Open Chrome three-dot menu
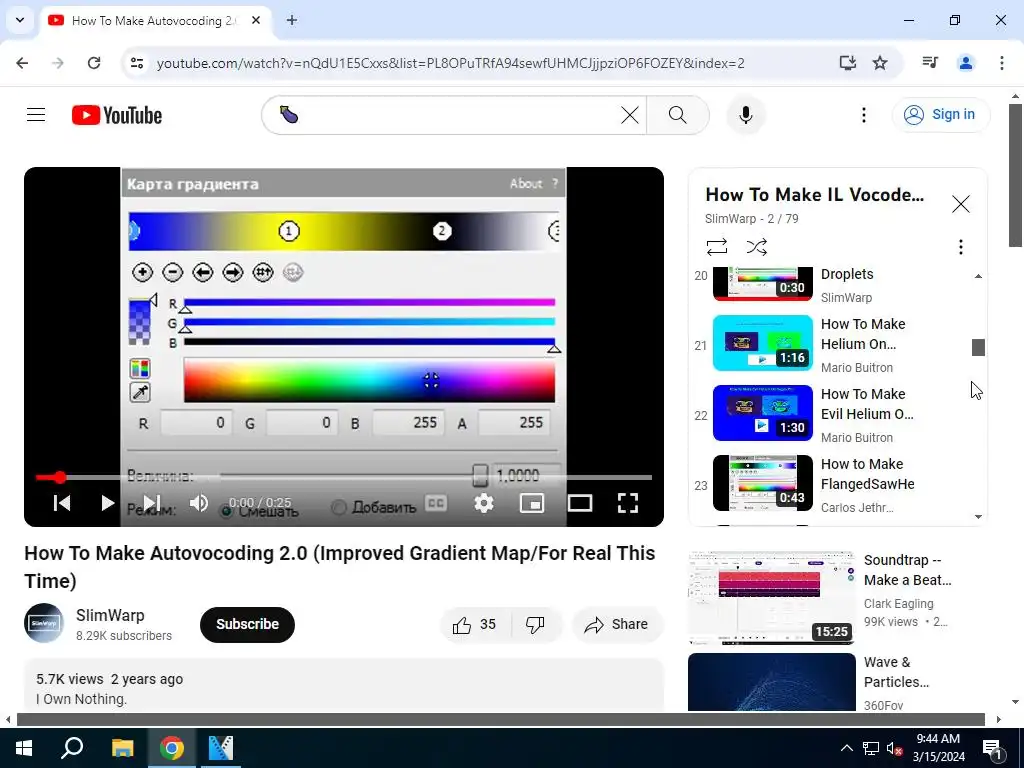1024x768 pixels. click(x=1001, y=63)
